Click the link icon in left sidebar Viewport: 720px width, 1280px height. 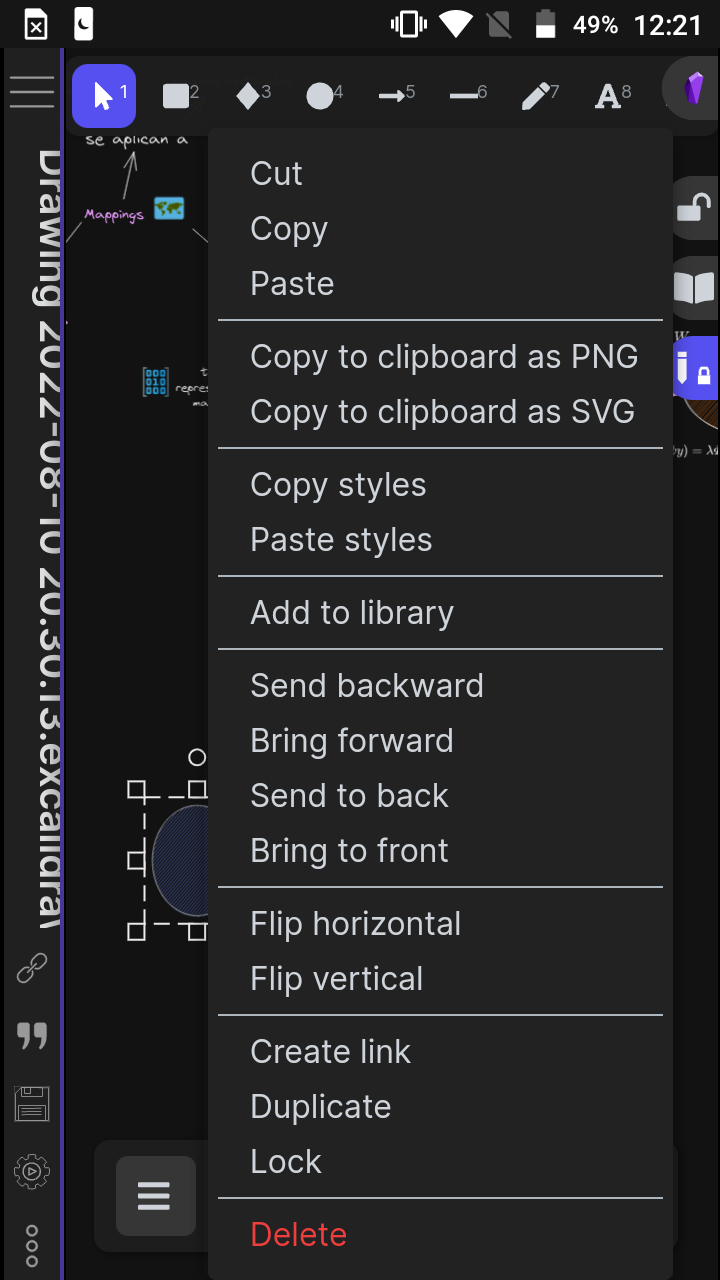(31, 967)
